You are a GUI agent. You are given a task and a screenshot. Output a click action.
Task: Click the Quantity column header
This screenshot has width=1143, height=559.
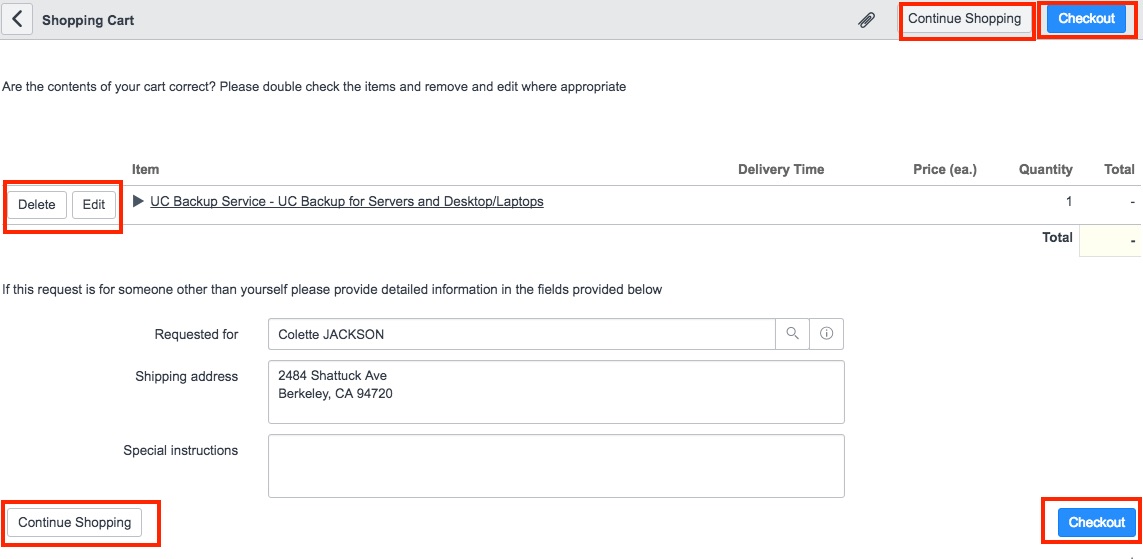[1045, 170]
